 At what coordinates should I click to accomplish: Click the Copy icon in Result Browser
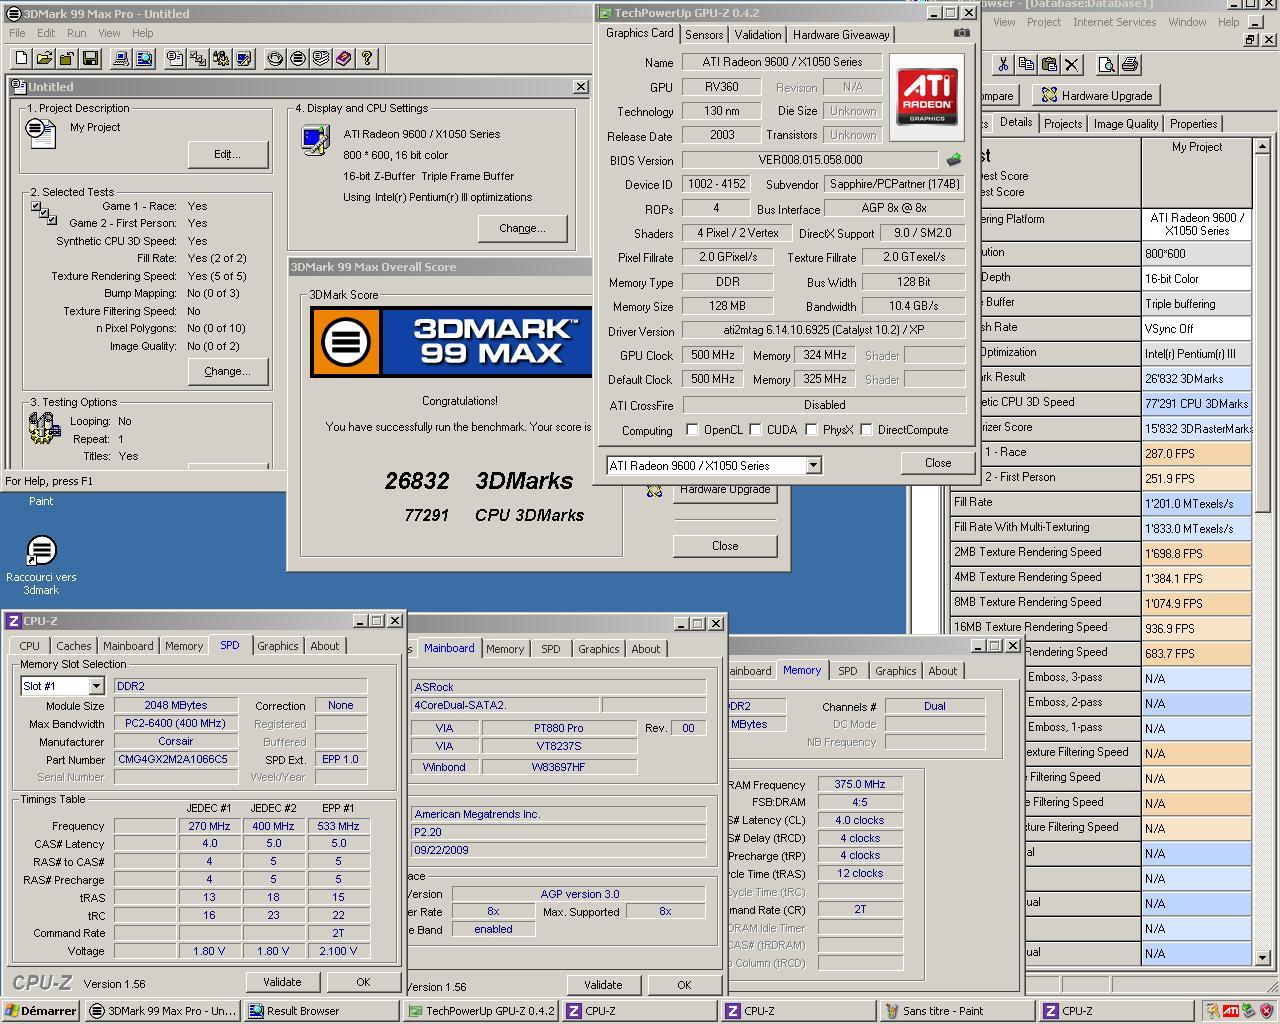point(1025,65)
